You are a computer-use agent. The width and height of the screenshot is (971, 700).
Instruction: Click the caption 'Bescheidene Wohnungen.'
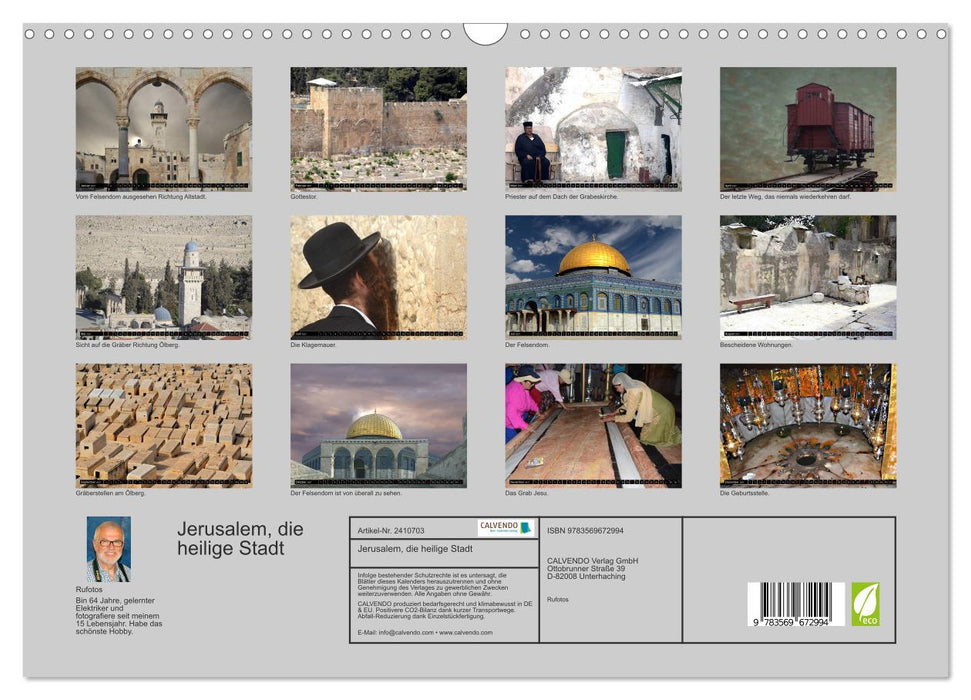pyautogui.click(x=756, y=344)
